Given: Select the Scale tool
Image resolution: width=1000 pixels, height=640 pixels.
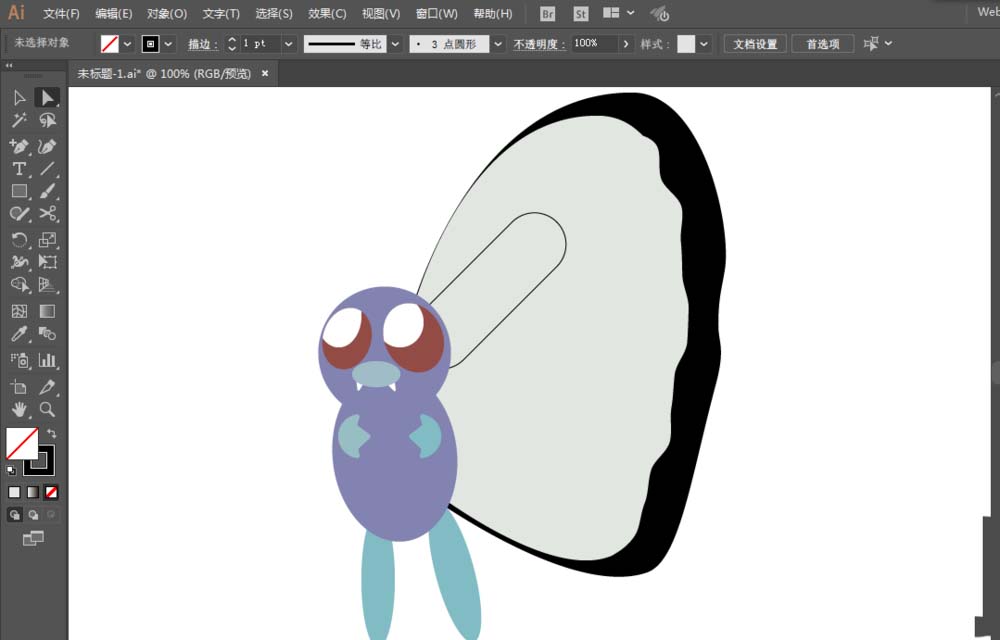Looking at the screenshot, I should coord(47,240).
